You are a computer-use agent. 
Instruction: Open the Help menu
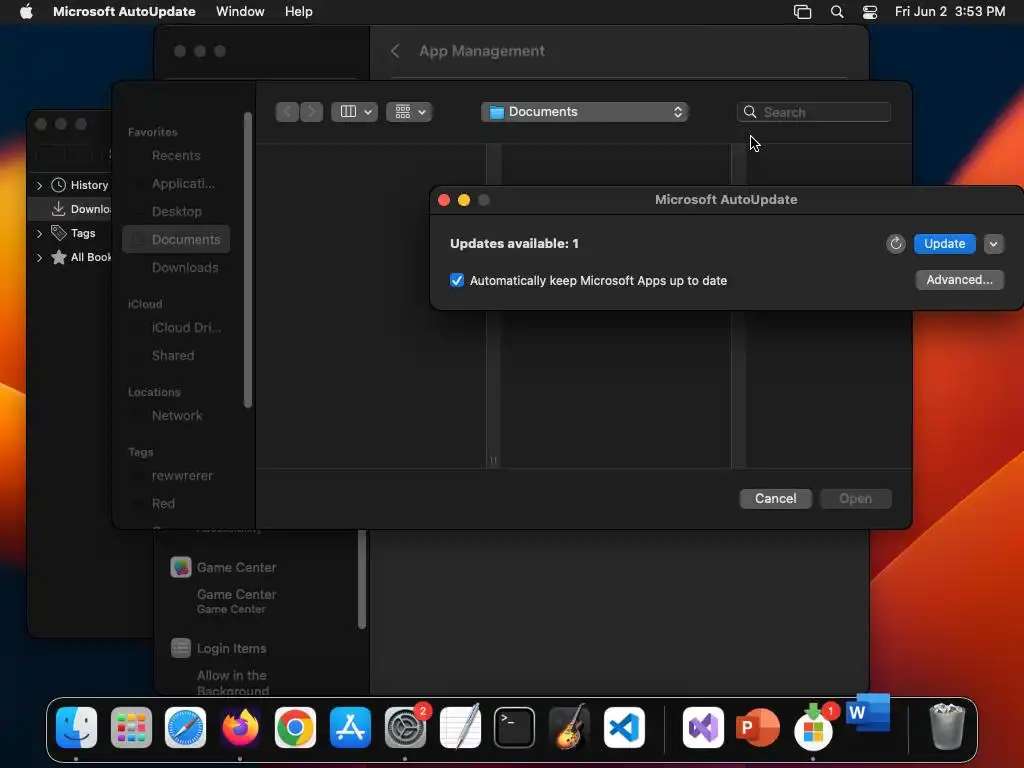pyautogui.click(x=298, y=12)
